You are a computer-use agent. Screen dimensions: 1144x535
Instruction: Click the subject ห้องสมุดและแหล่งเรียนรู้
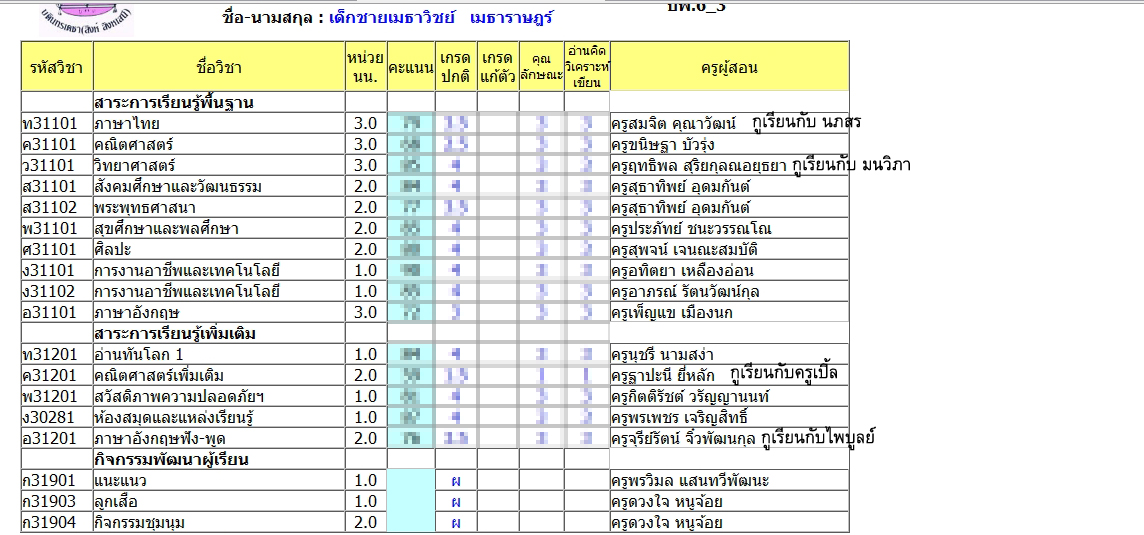click(x=174, y=418)
